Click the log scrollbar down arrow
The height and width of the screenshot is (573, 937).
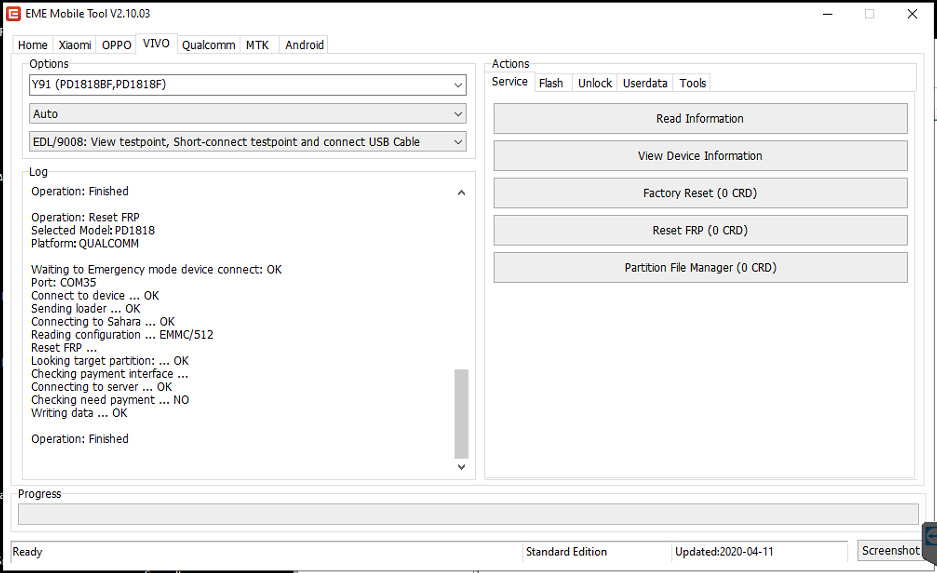461,467
